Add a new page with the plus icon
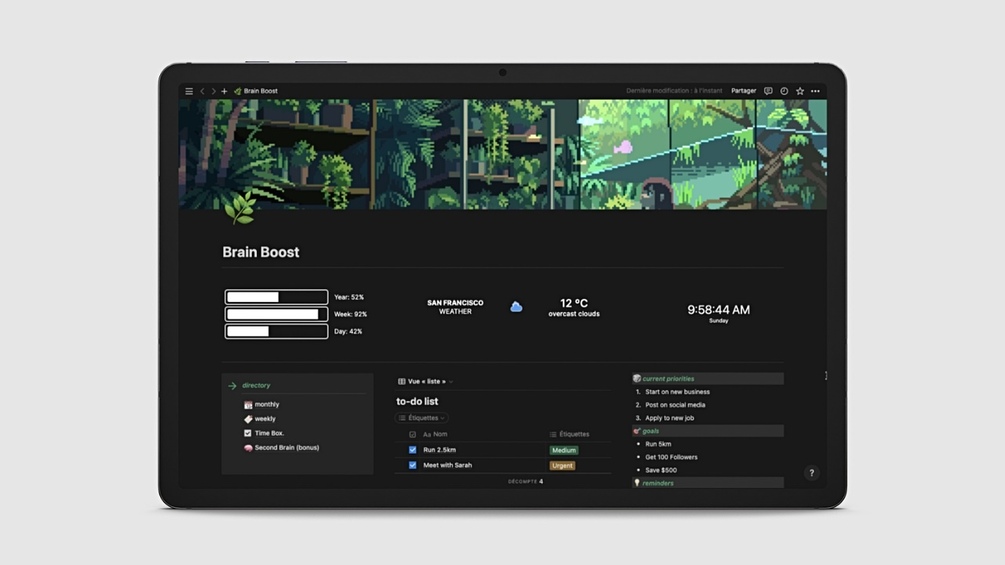Image resolution: width=1005 pixels, height=565 pixels. coord(224,91)
